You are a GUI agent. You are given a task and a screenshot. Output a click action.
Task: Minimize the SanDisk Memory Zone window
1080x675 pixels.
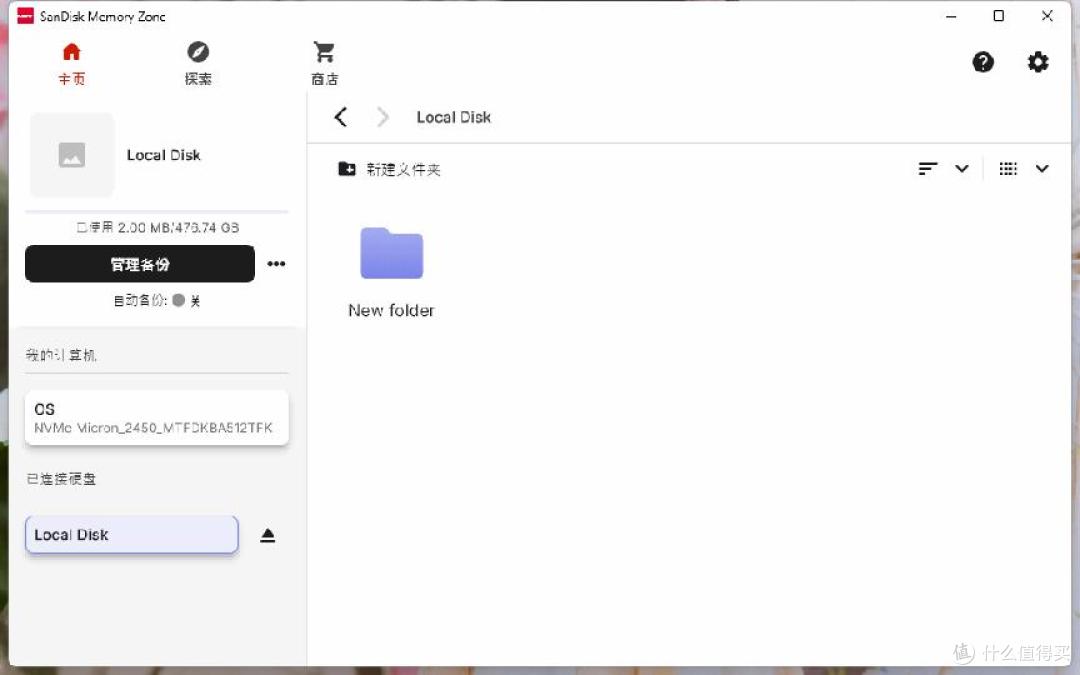[x=951, y=16]
